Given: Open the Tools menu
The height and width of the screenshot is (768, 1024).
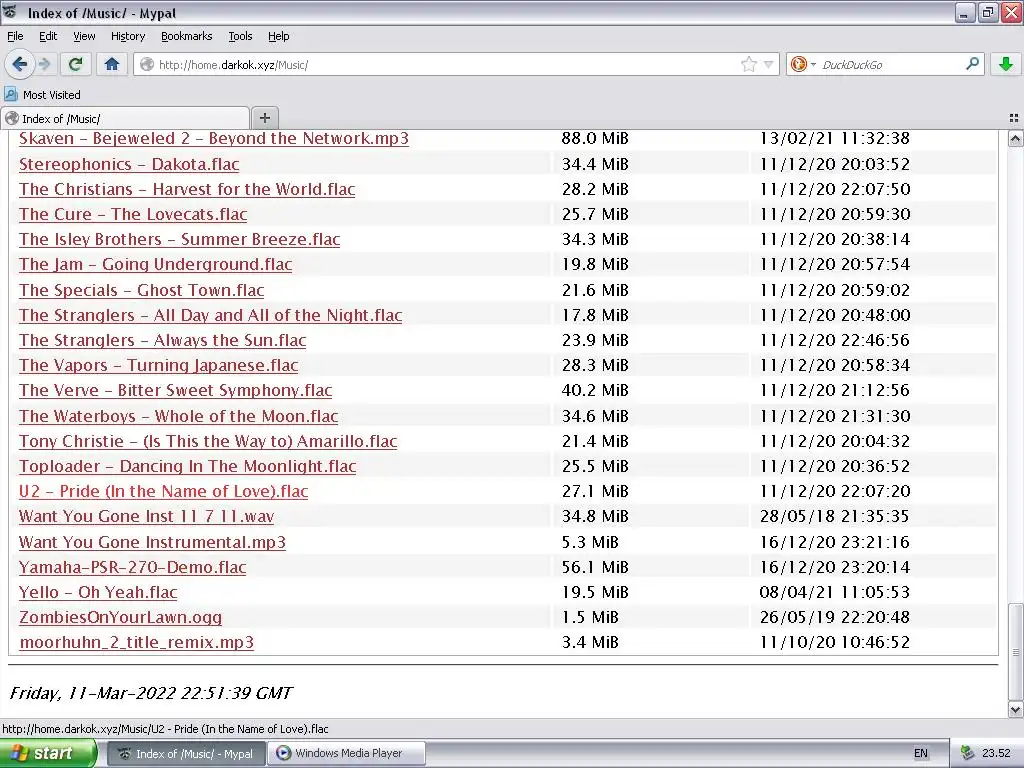Looking at the screenshot, I should point(240,36).
